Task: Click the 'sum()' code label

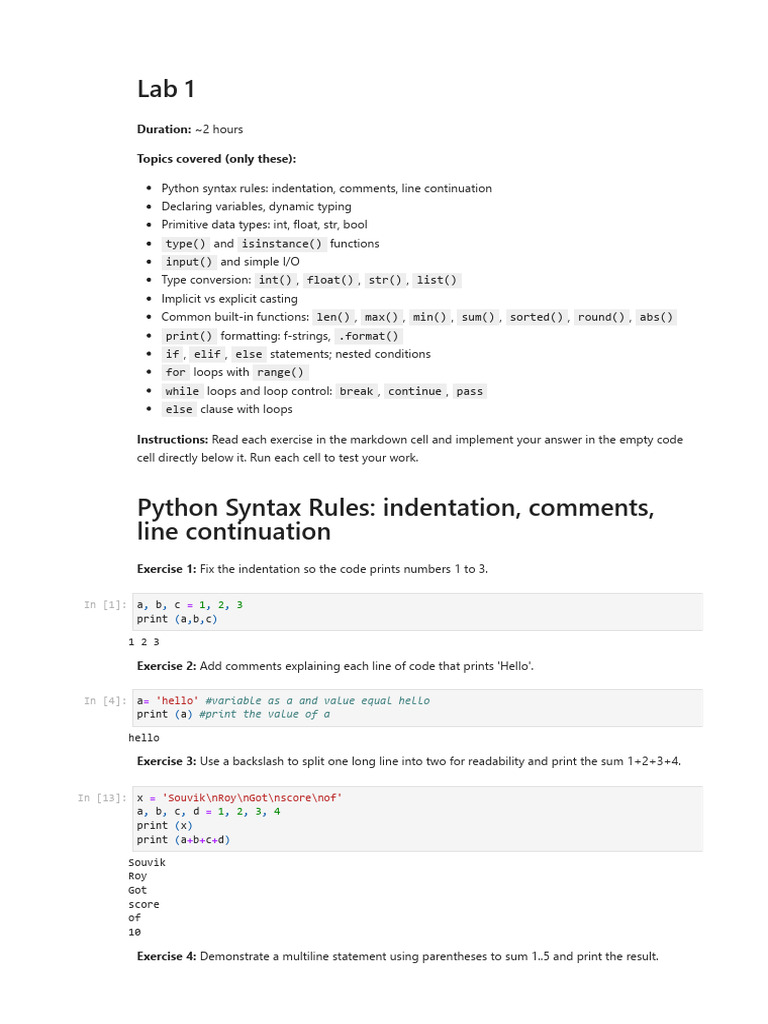Action: (x=478, y=317)
